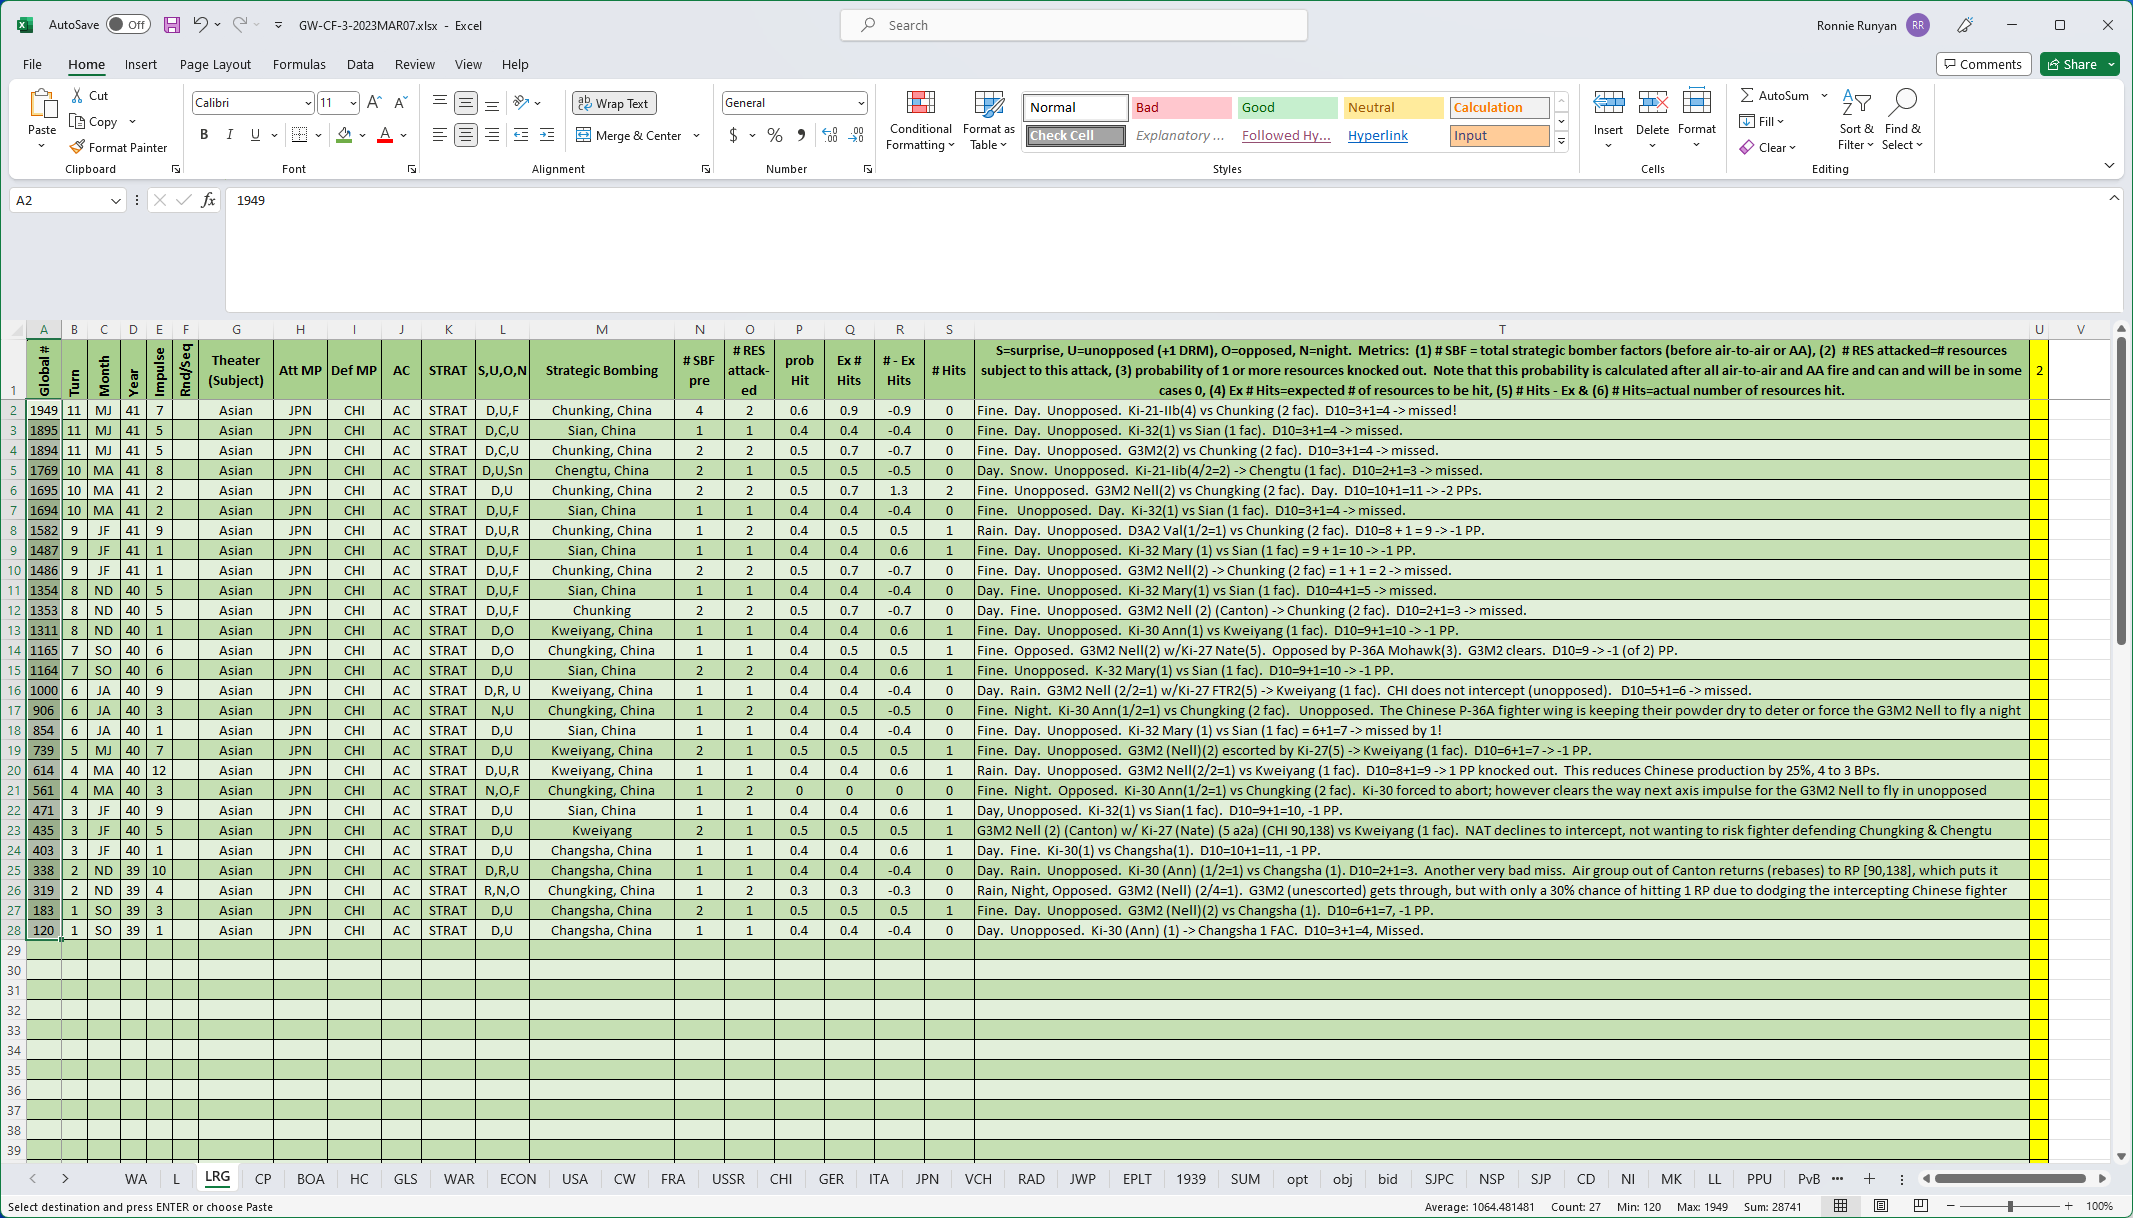Screen dimensions: 2133x1218
Task: Click the red font color swatch
Action: [385, 135]
